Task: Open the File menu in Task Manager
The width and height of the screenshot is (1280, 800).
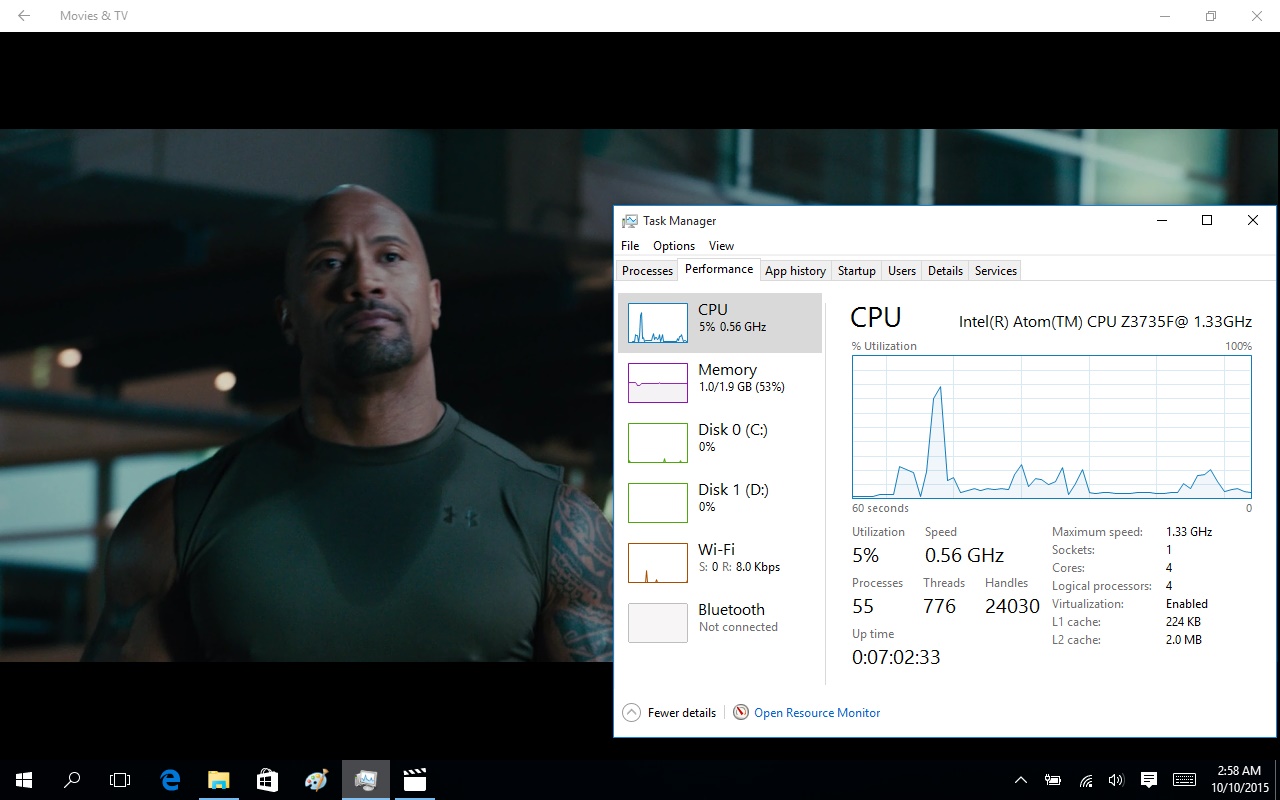Action: click(630, 246)
